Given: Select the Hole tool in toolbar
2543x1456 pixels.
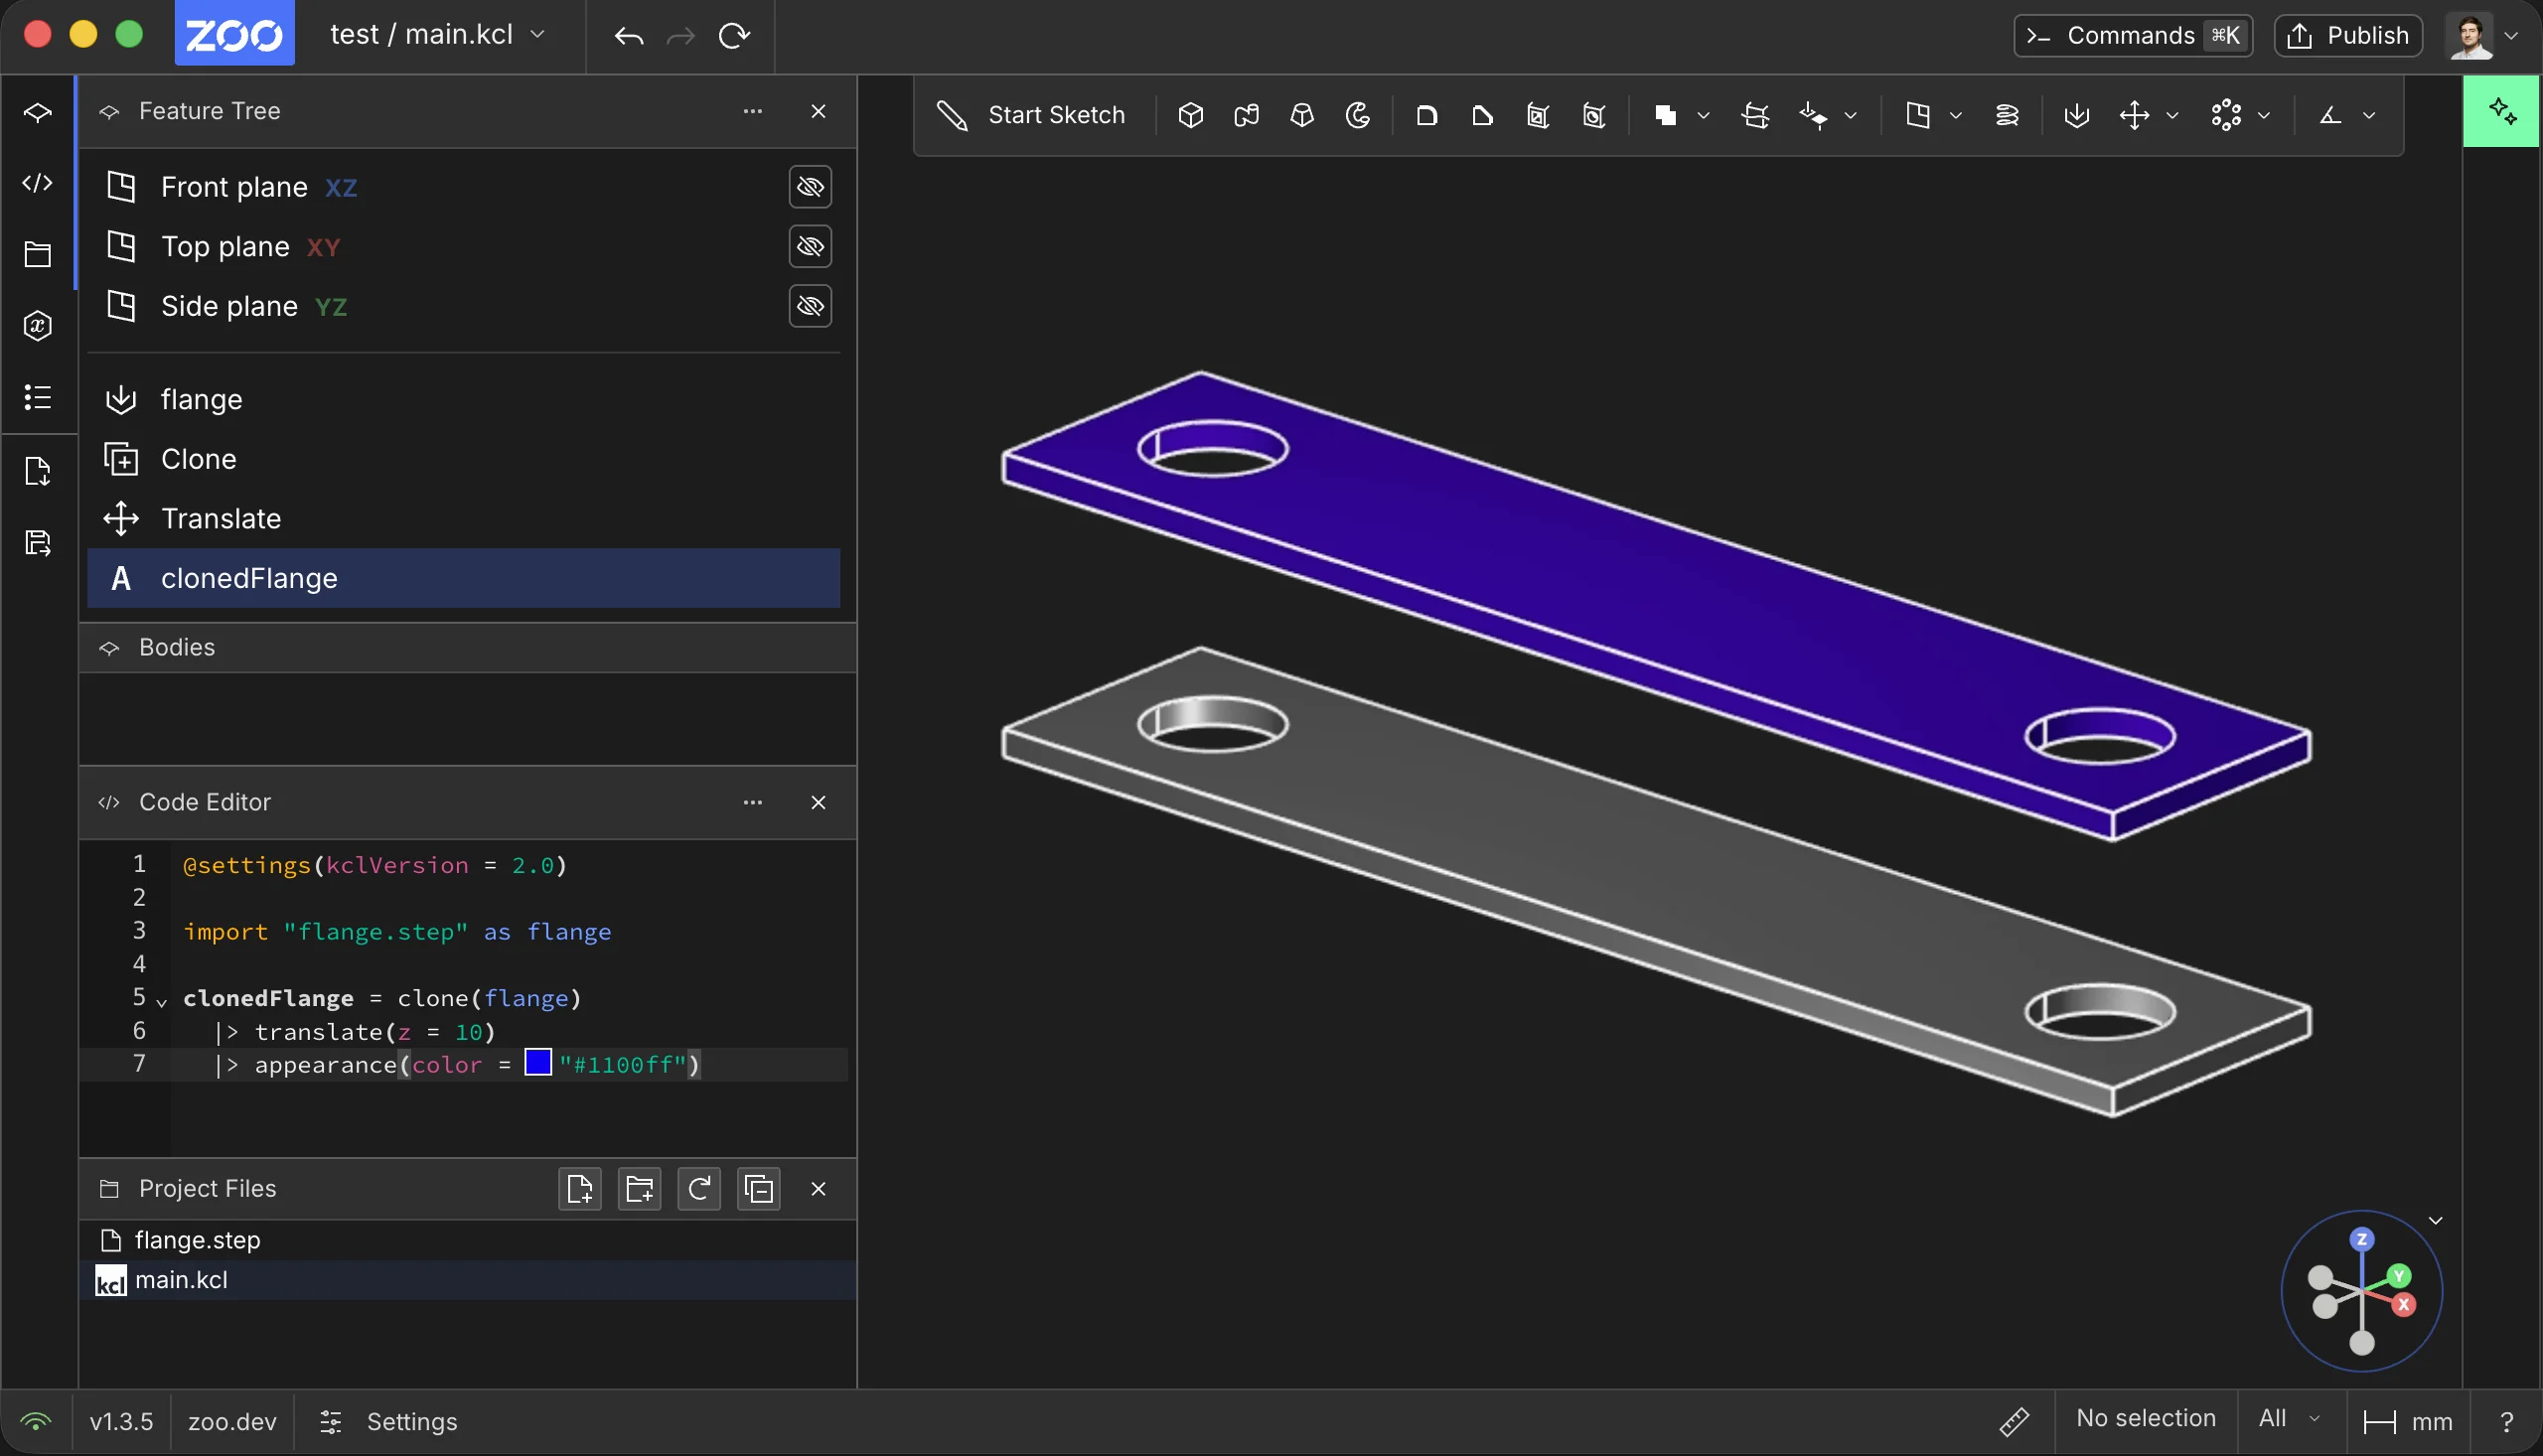Looking at the screenshot, I should pyautogui.click(x=1595, y=115).
